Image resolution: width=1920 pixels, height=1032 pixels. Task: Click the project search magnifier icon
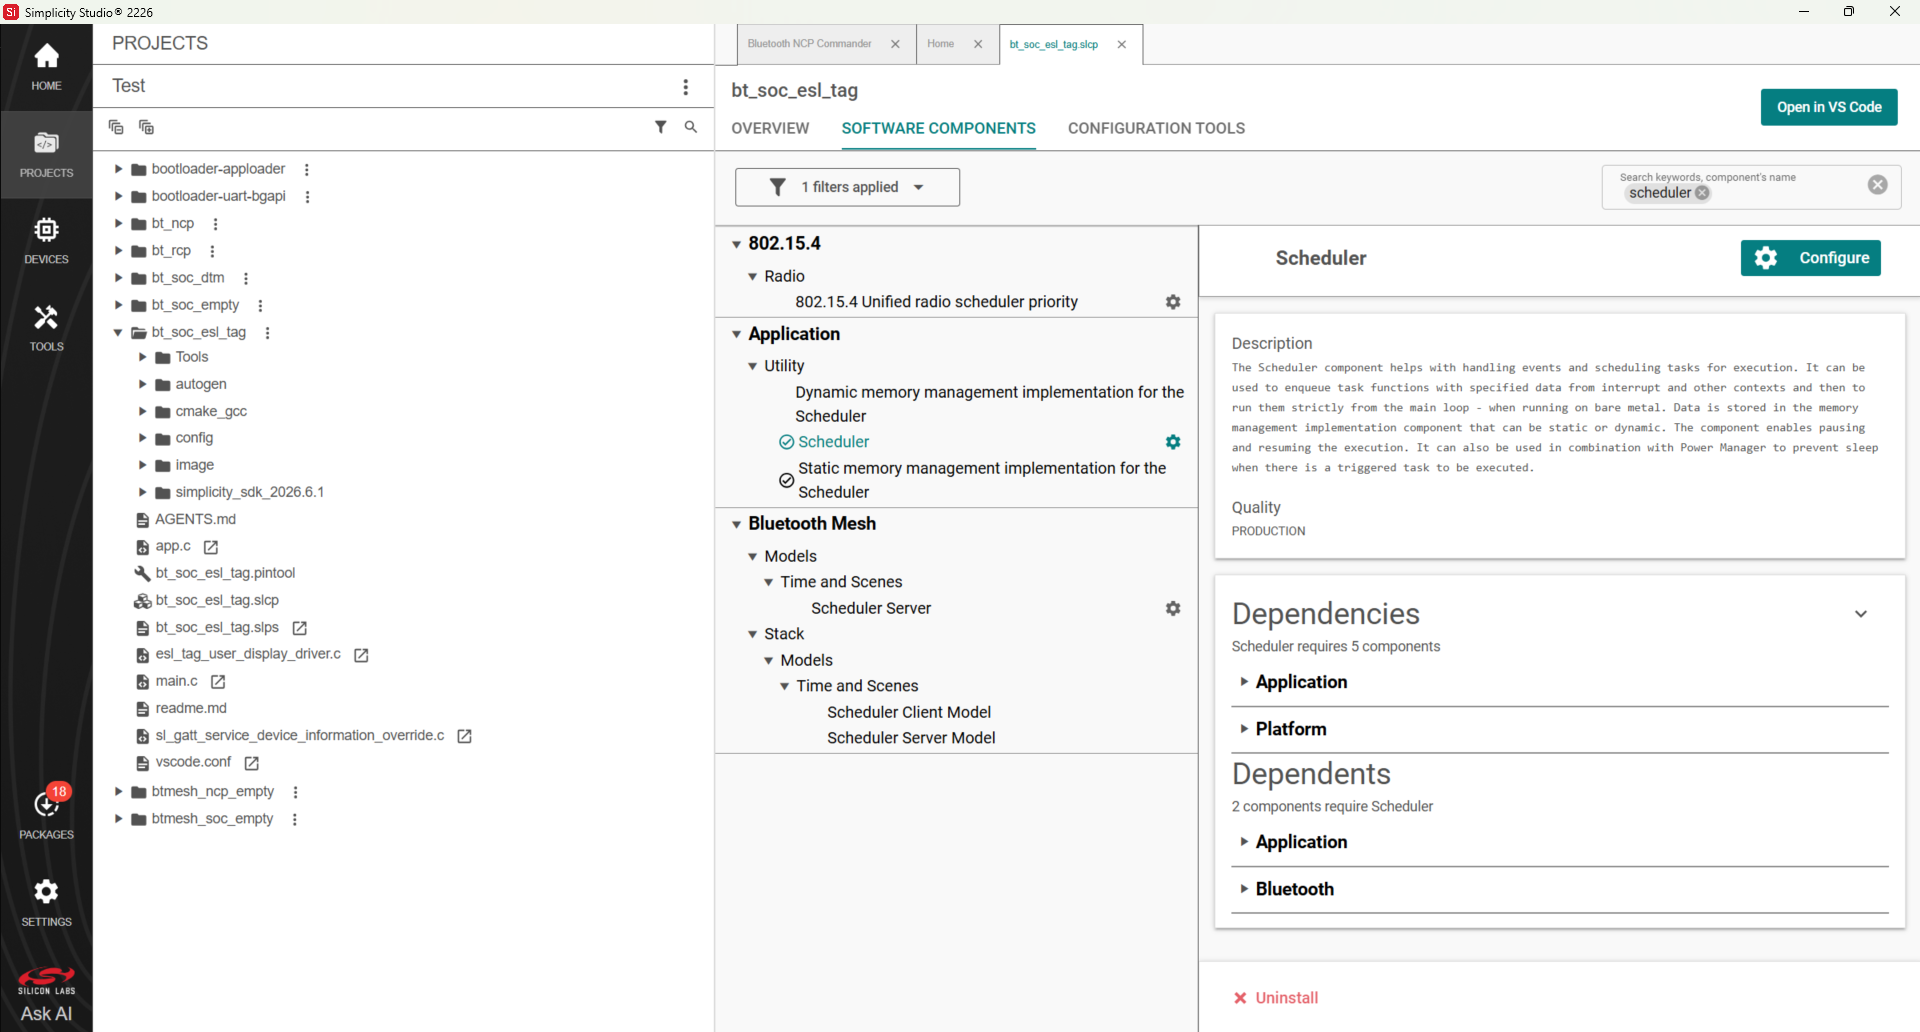[691, 127]
